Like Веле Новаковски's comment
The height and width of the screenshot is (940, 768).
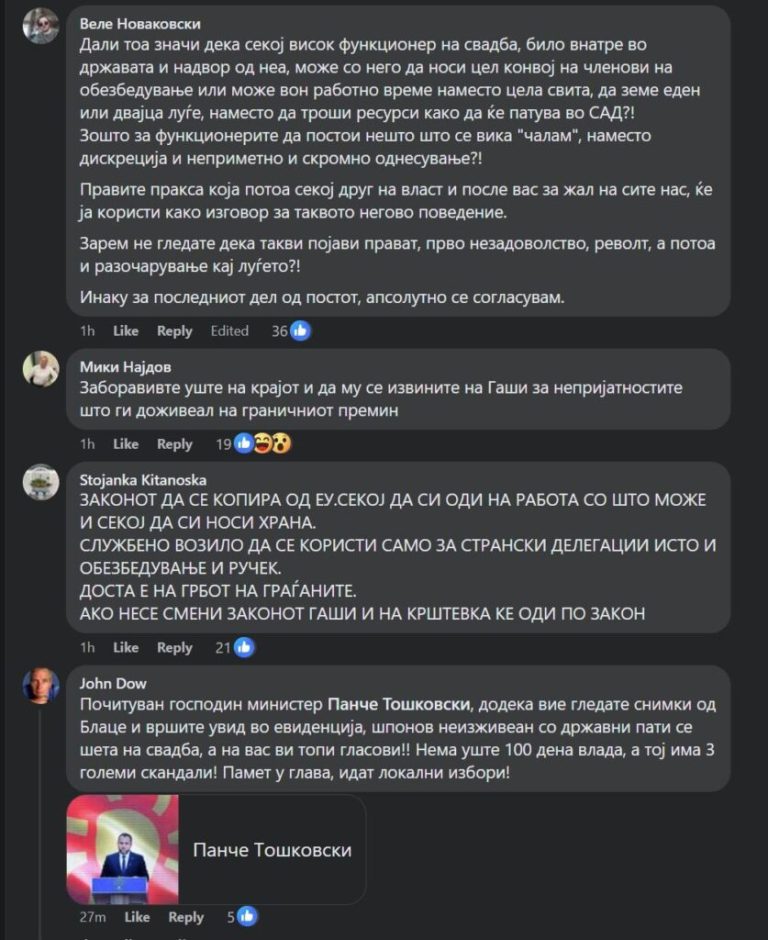click(126, 331)
